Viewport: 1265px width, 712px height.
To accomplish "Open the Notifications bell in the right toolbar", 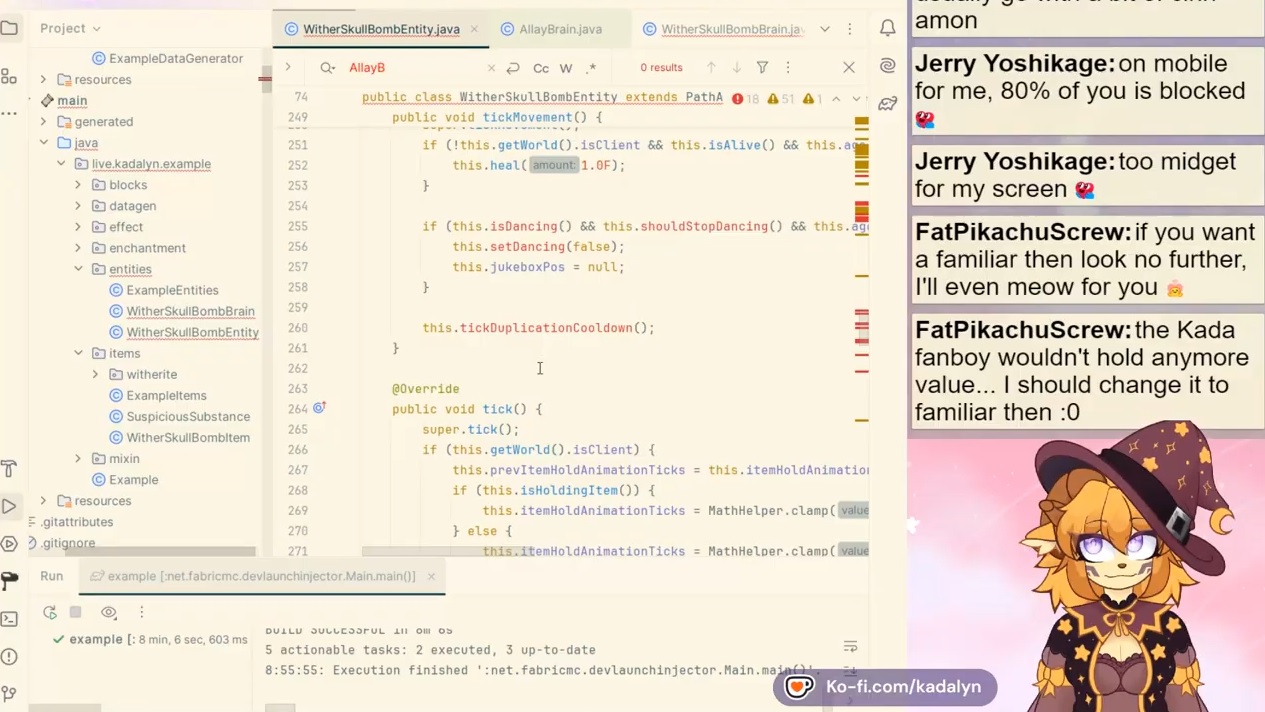I will coord(887,29).
